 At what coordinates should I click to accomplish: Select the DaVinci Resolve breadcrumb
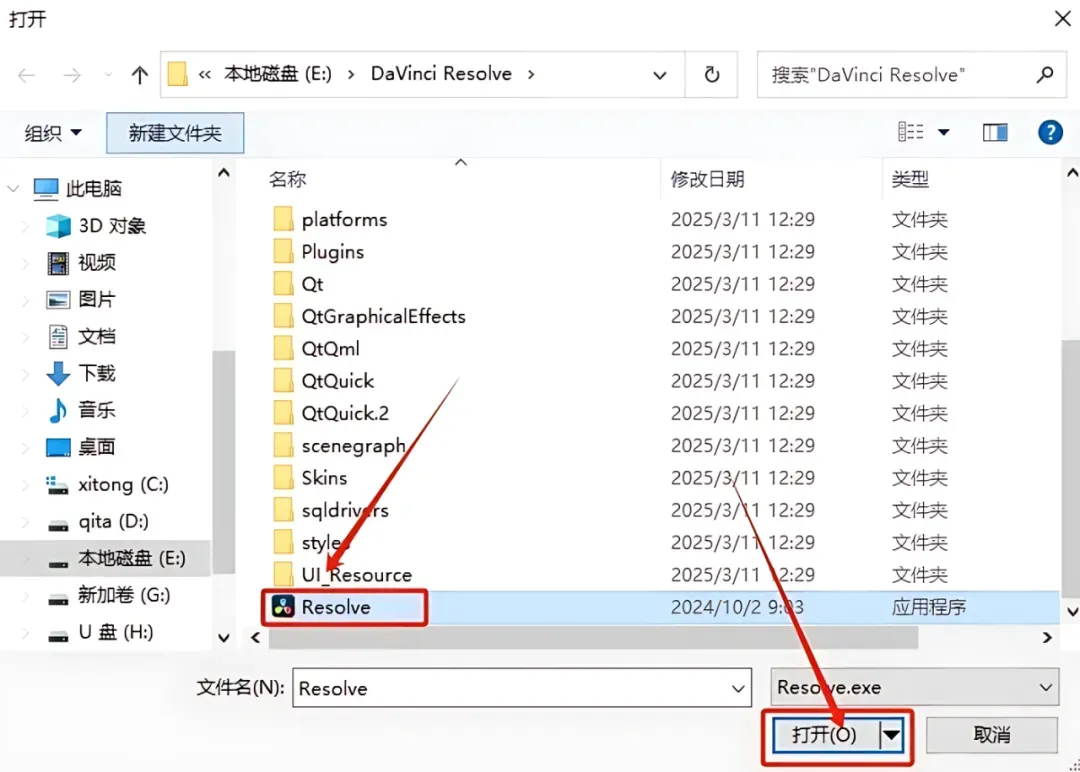click(442, 74)
